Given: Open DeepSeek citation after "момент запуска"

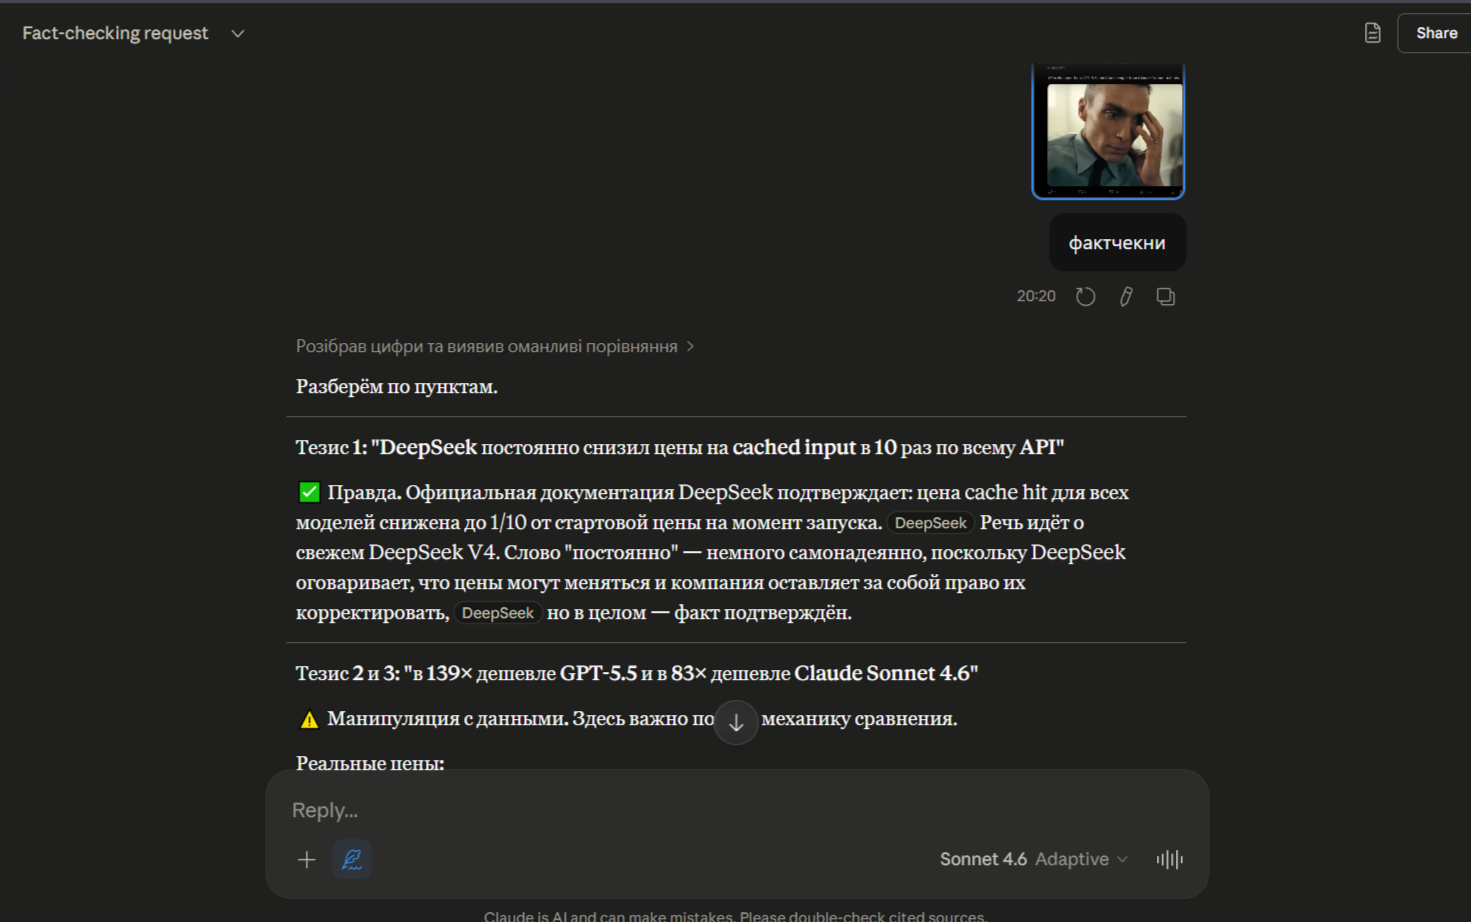Looking at the screenshot, I should [x=930, y=523].
